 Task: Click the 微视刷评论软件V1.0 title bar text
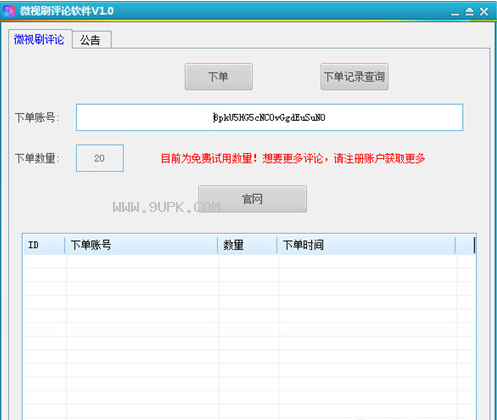[67, 11]
